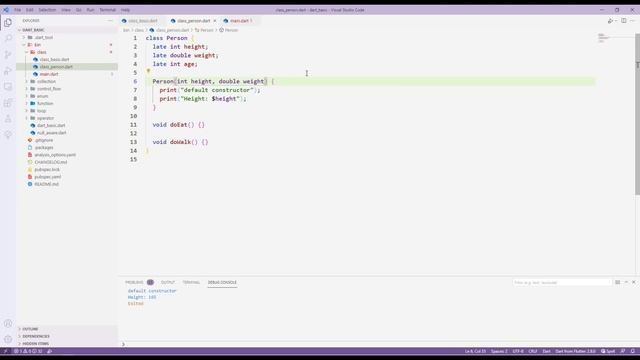Open the Search view in activity bar
The width and height of the screenshot is (640, 360).
(x=8, y=38)
